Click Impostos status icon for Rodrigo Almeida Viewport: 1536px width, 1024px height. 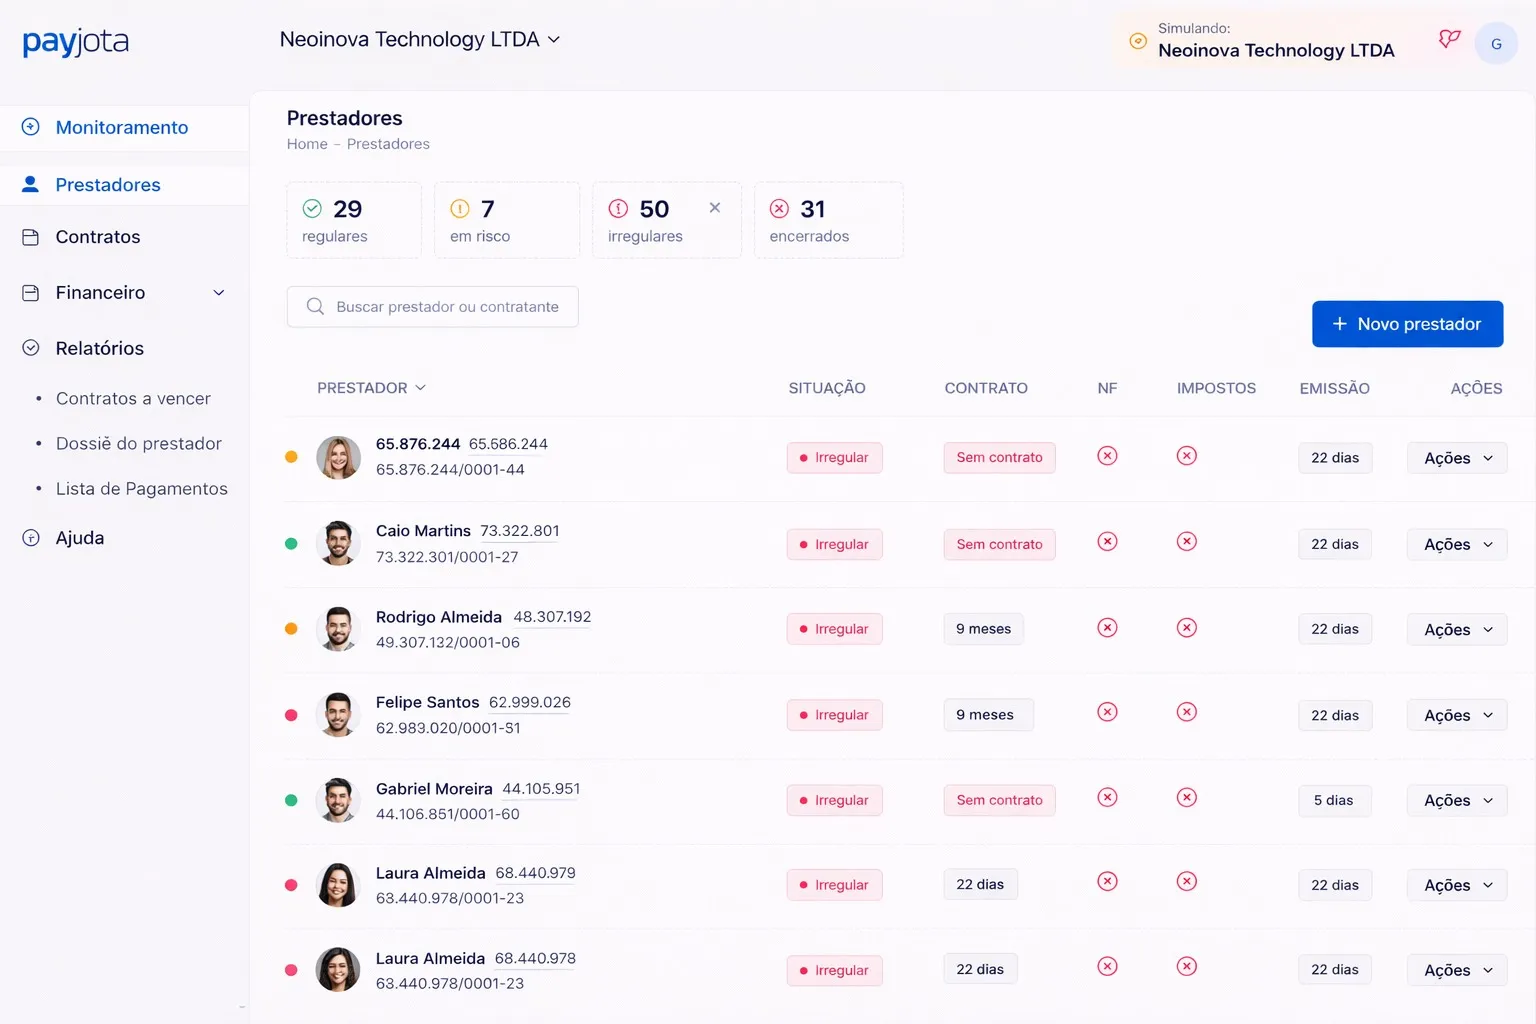coord(1186,628)
